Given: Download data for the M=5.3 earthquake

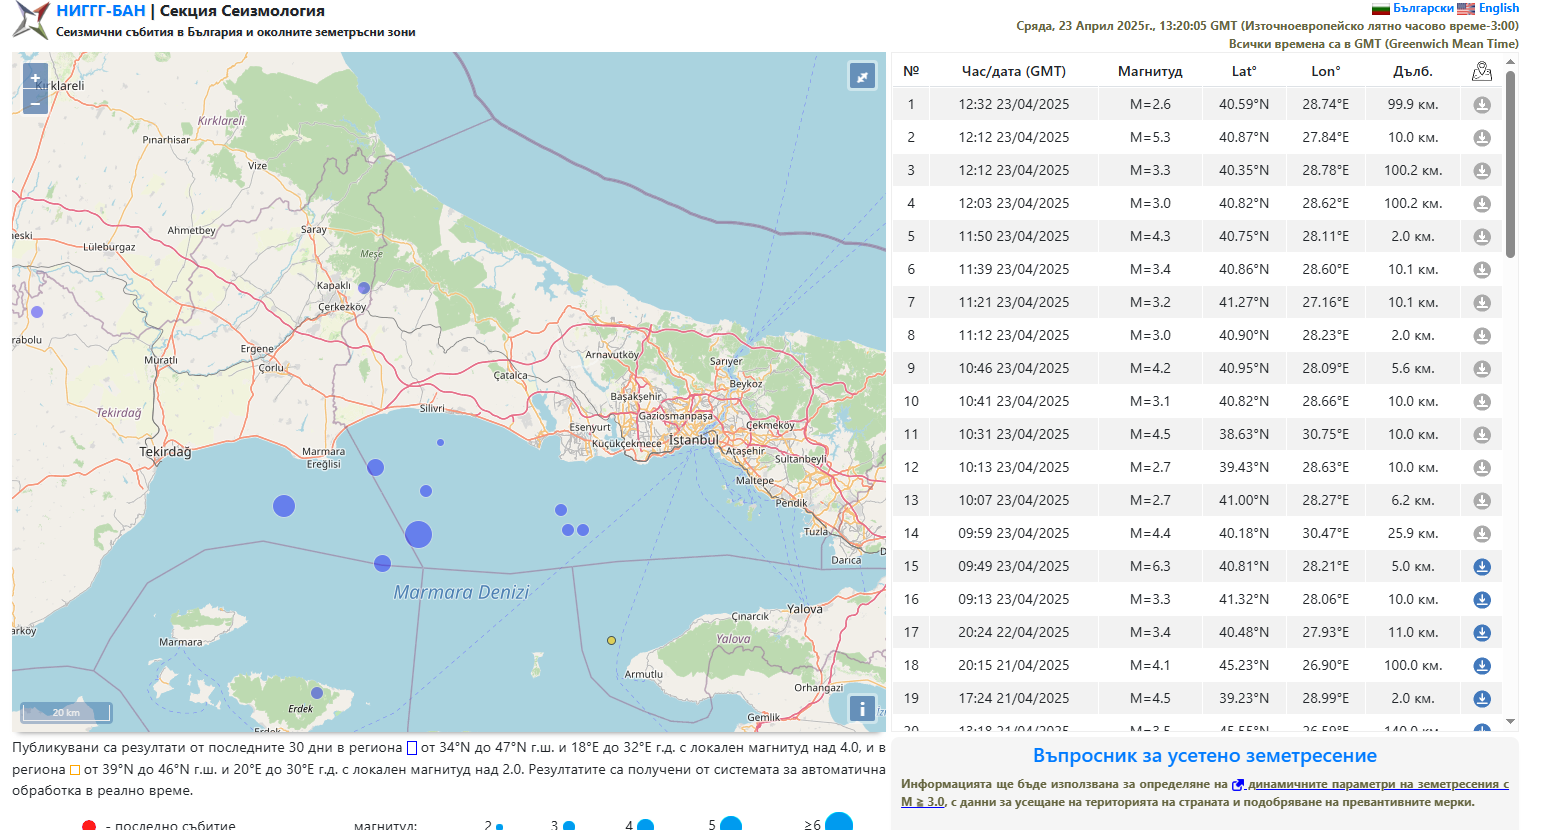Looking at the screenshot, I should point(1482,138).
